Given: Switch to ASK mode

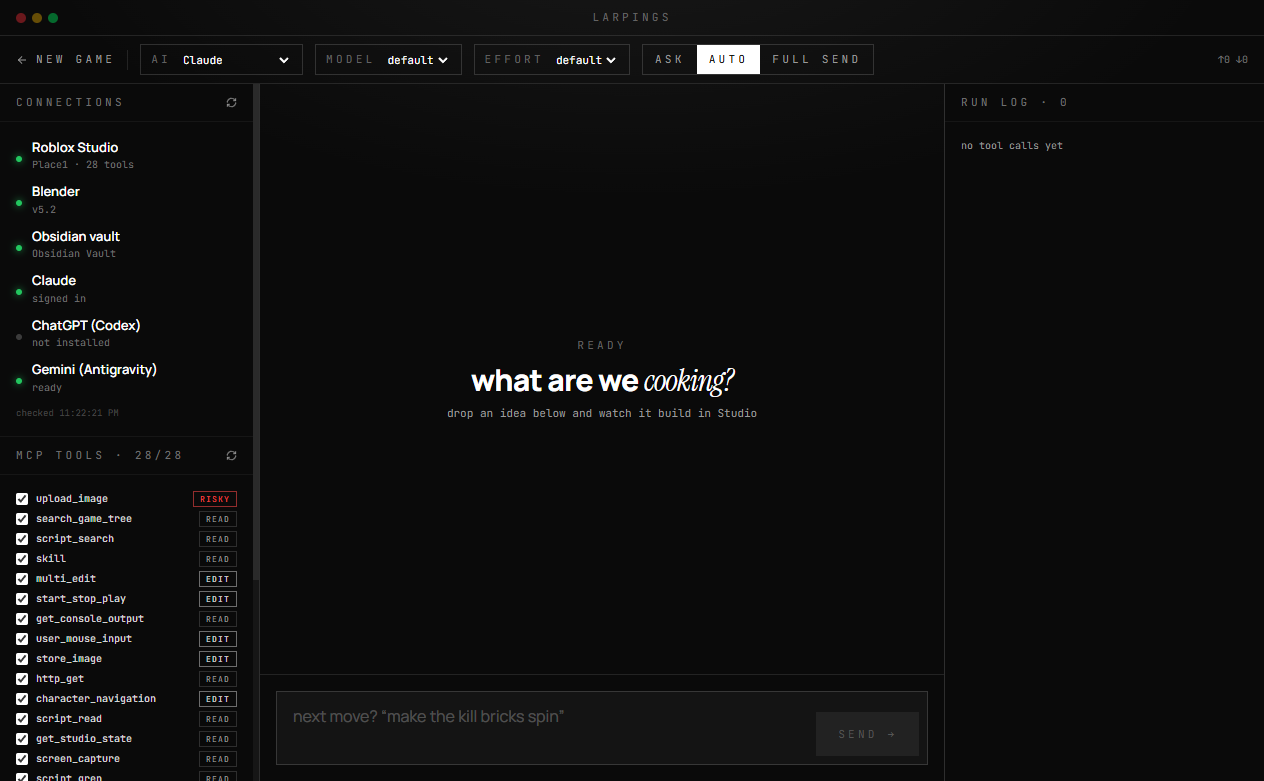Looking at the screenshot, I should (669, 60).
